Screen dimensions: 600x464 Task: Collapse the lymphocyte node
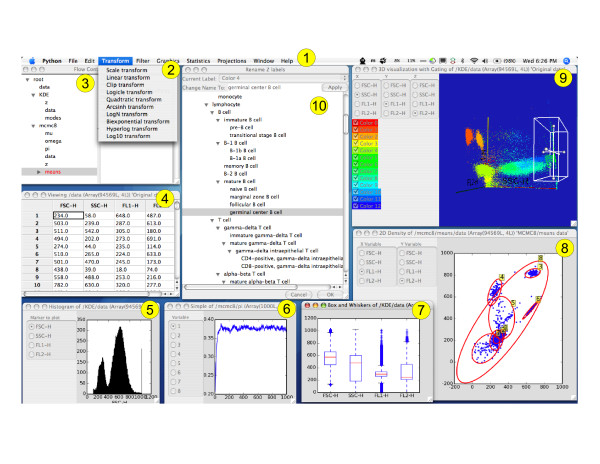coord(206,104)
